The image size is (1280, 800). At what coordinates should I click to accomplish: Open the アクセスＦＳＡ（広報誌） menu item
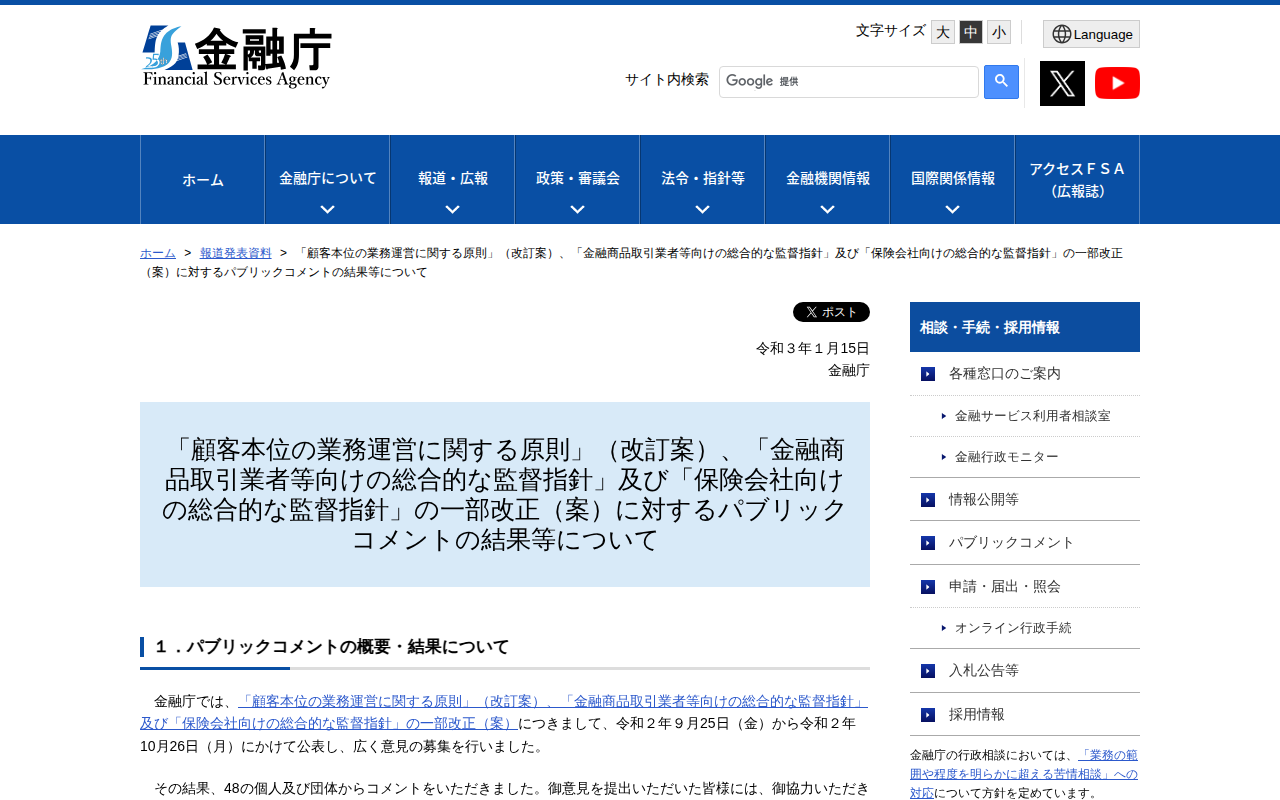[x=1076, y=180]
